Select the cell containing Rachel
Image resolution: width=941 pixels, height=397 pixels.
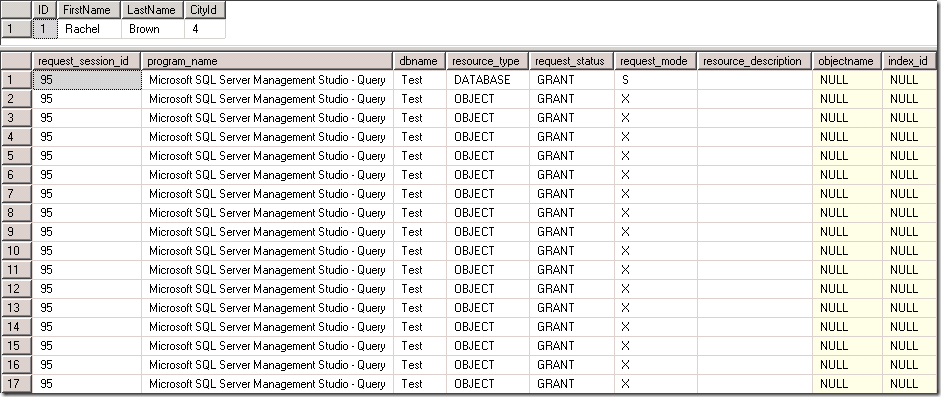(x=89, y=29)
